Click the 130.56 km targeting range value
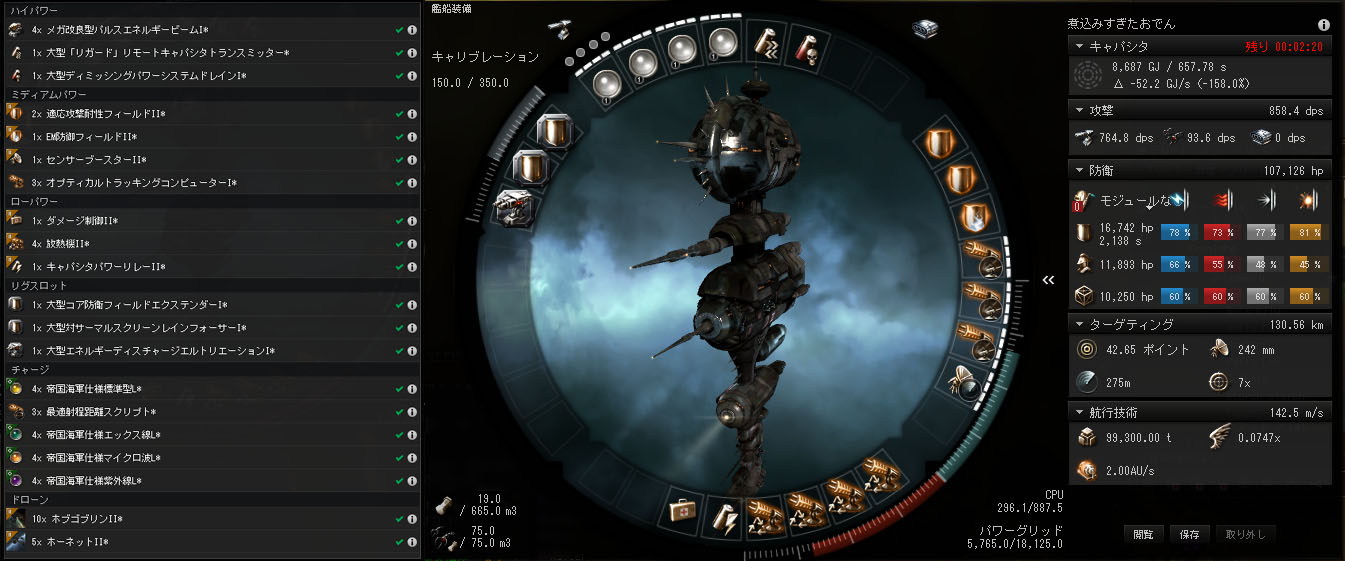1345x561 pixels. 1295,324
